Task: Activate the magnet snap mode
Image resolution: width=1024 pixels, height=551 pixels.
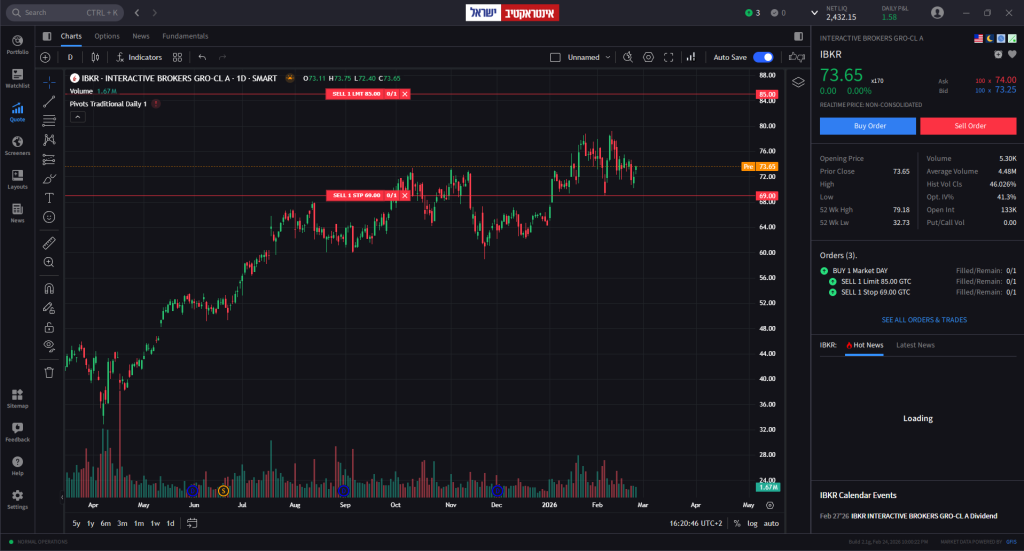Action: (49, 288)
